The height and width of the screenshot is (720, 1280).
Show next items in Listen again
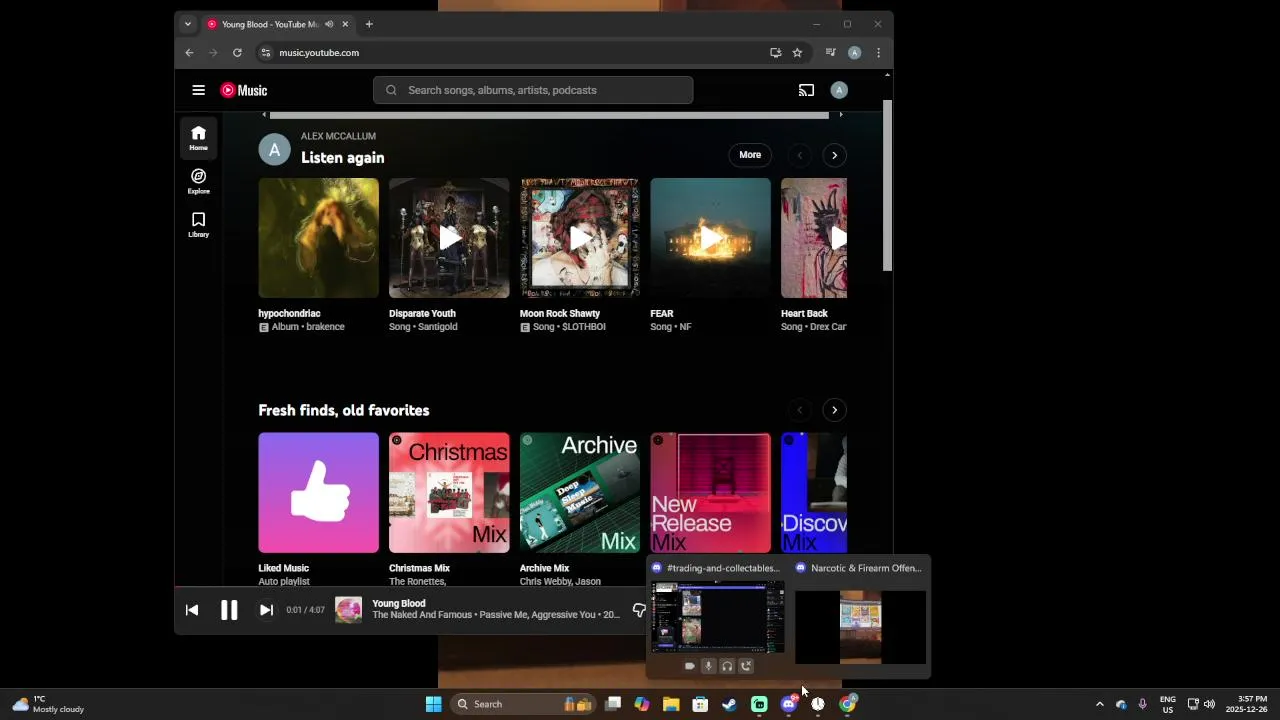[834, 155]
